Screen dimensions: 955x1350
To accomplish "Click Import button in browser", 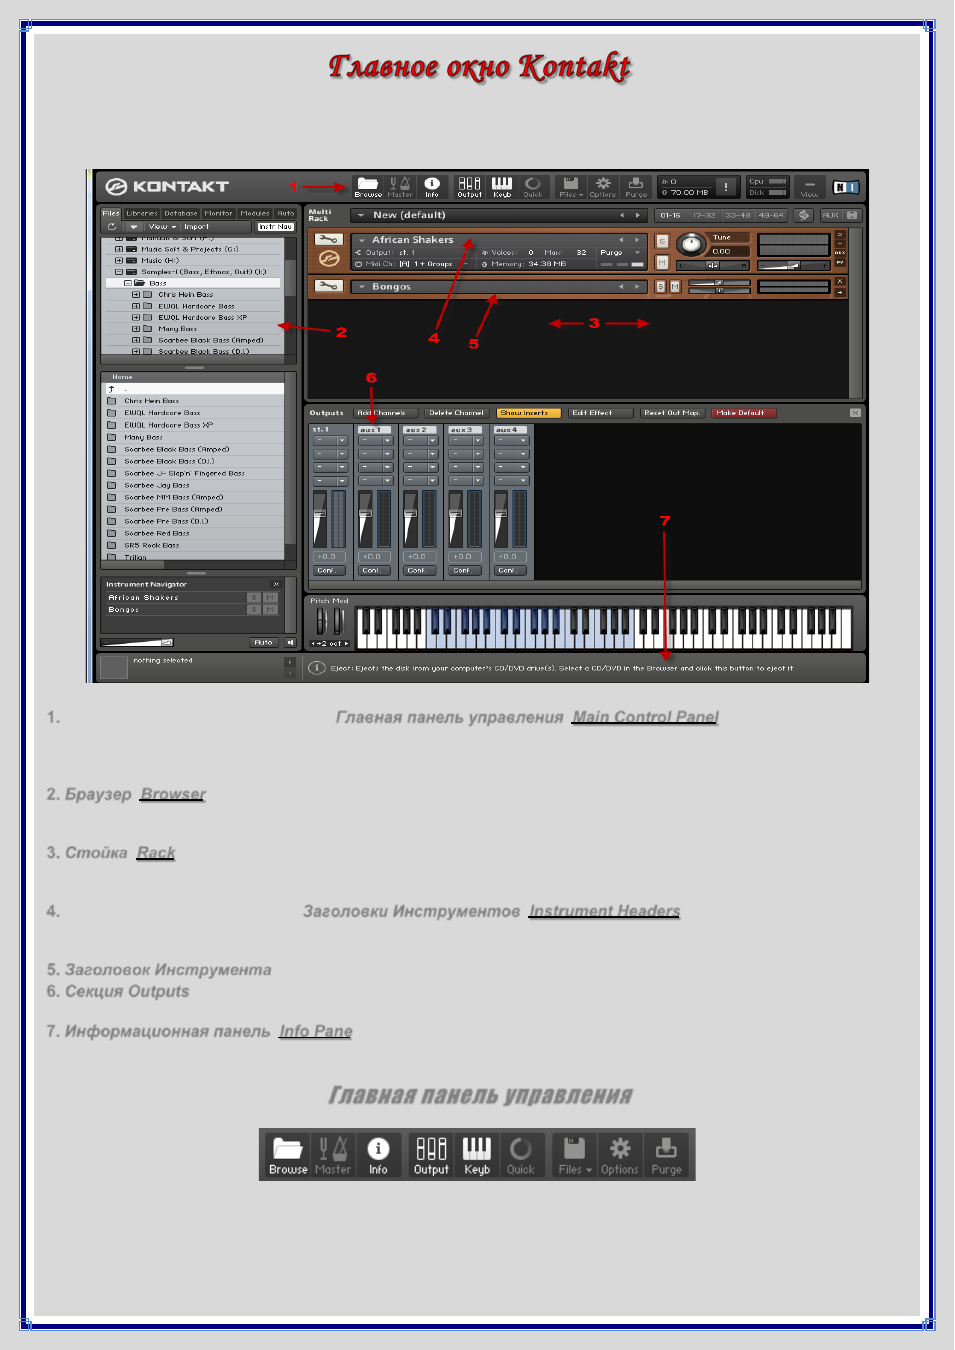I will coord(197,227).
